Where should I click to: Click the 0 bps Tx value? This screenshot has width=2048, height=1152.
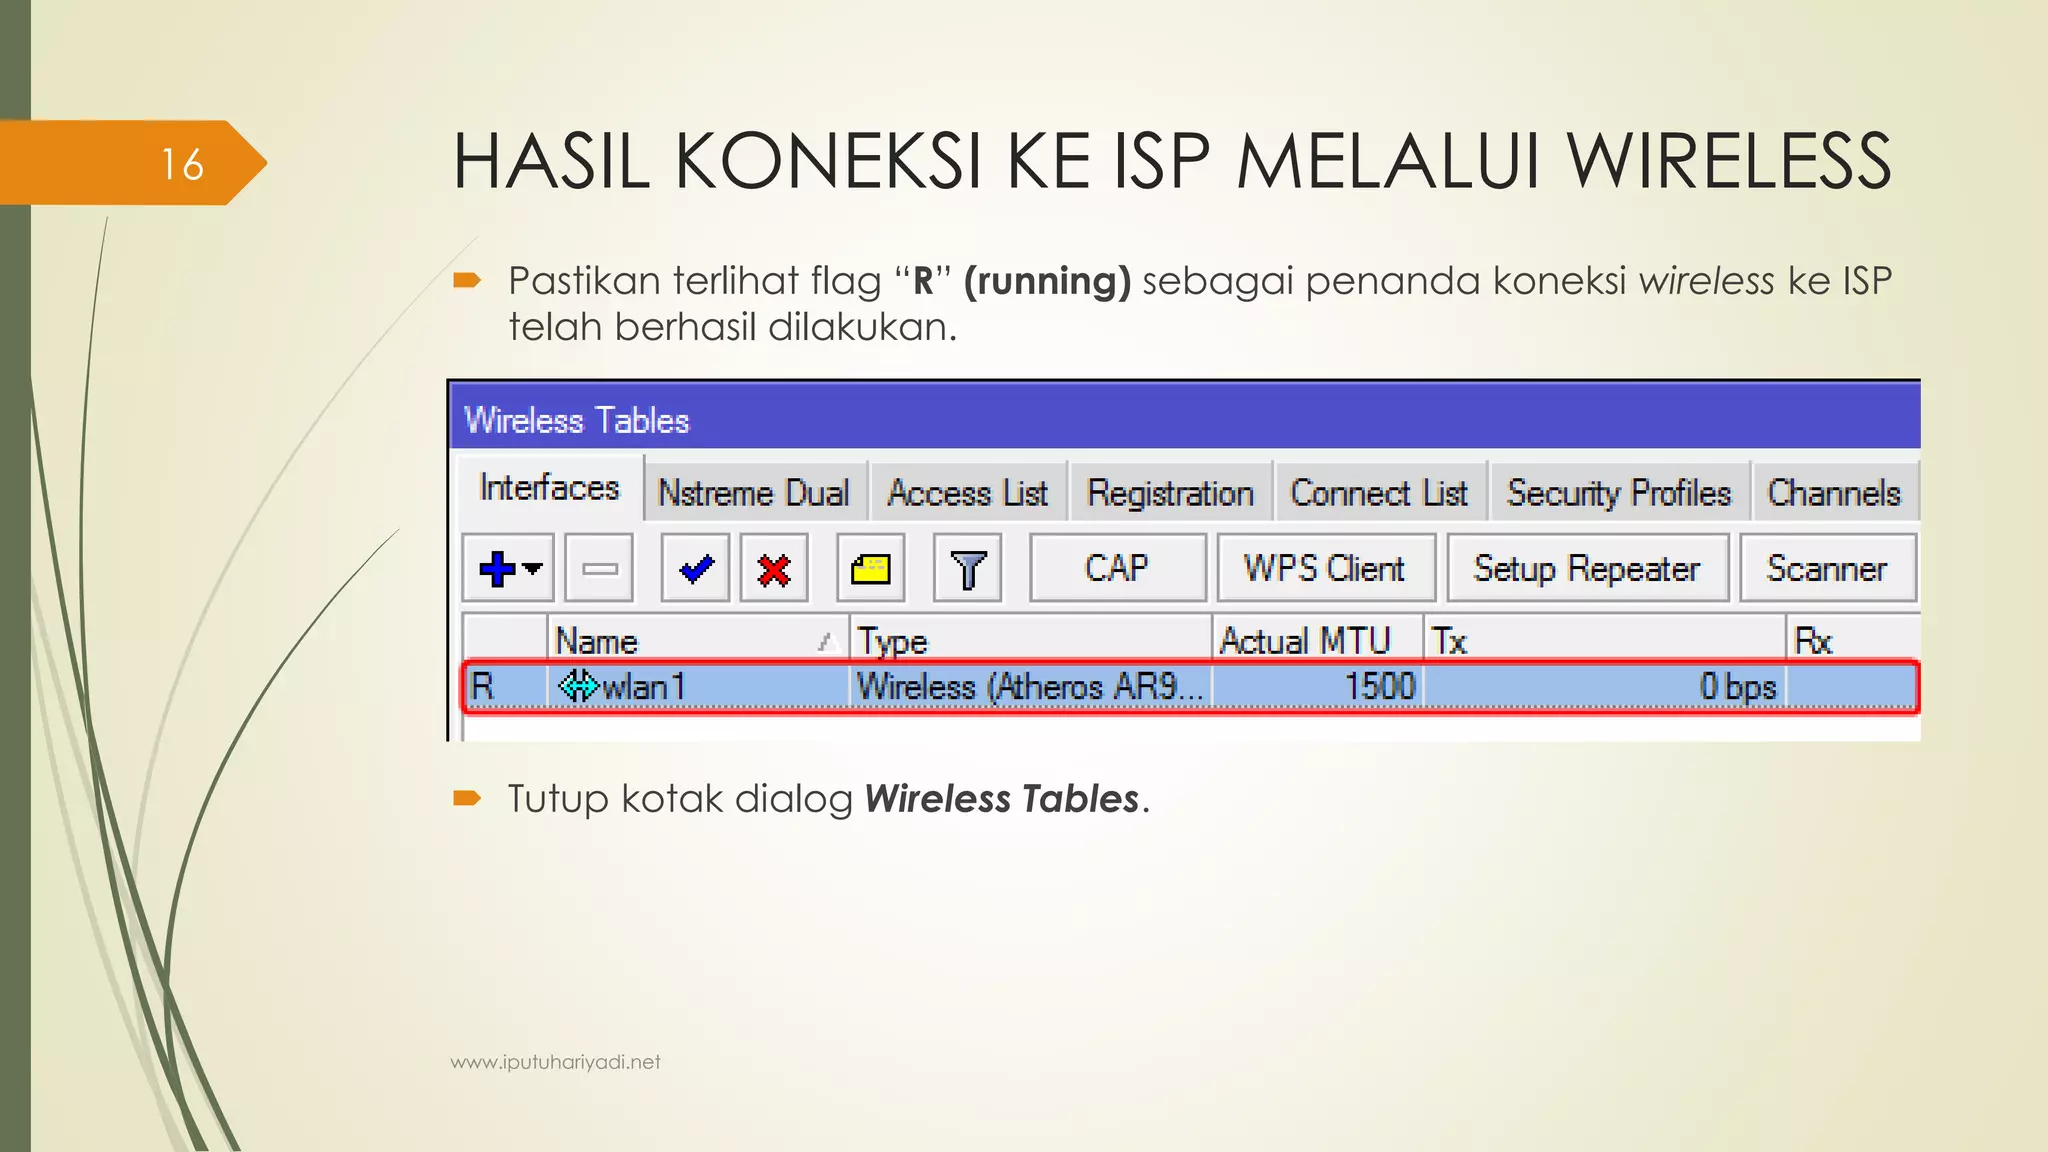(x=1738, y=687)
